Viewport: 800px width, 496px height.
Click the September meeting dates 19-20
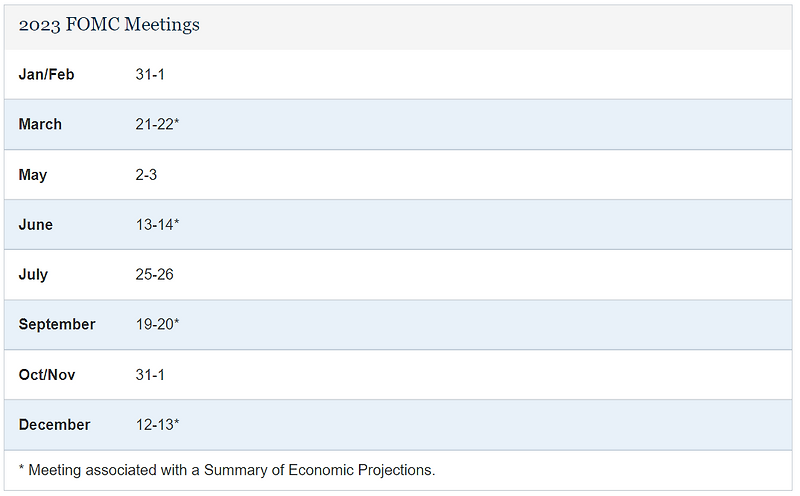(154, 324)
